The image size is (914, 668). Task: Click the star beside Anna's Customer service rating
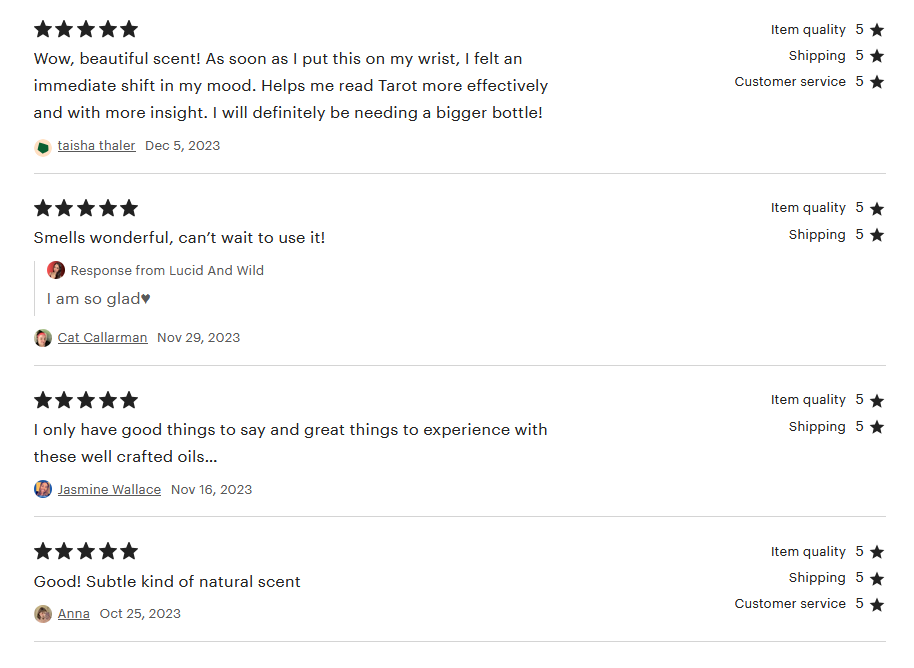877,604
